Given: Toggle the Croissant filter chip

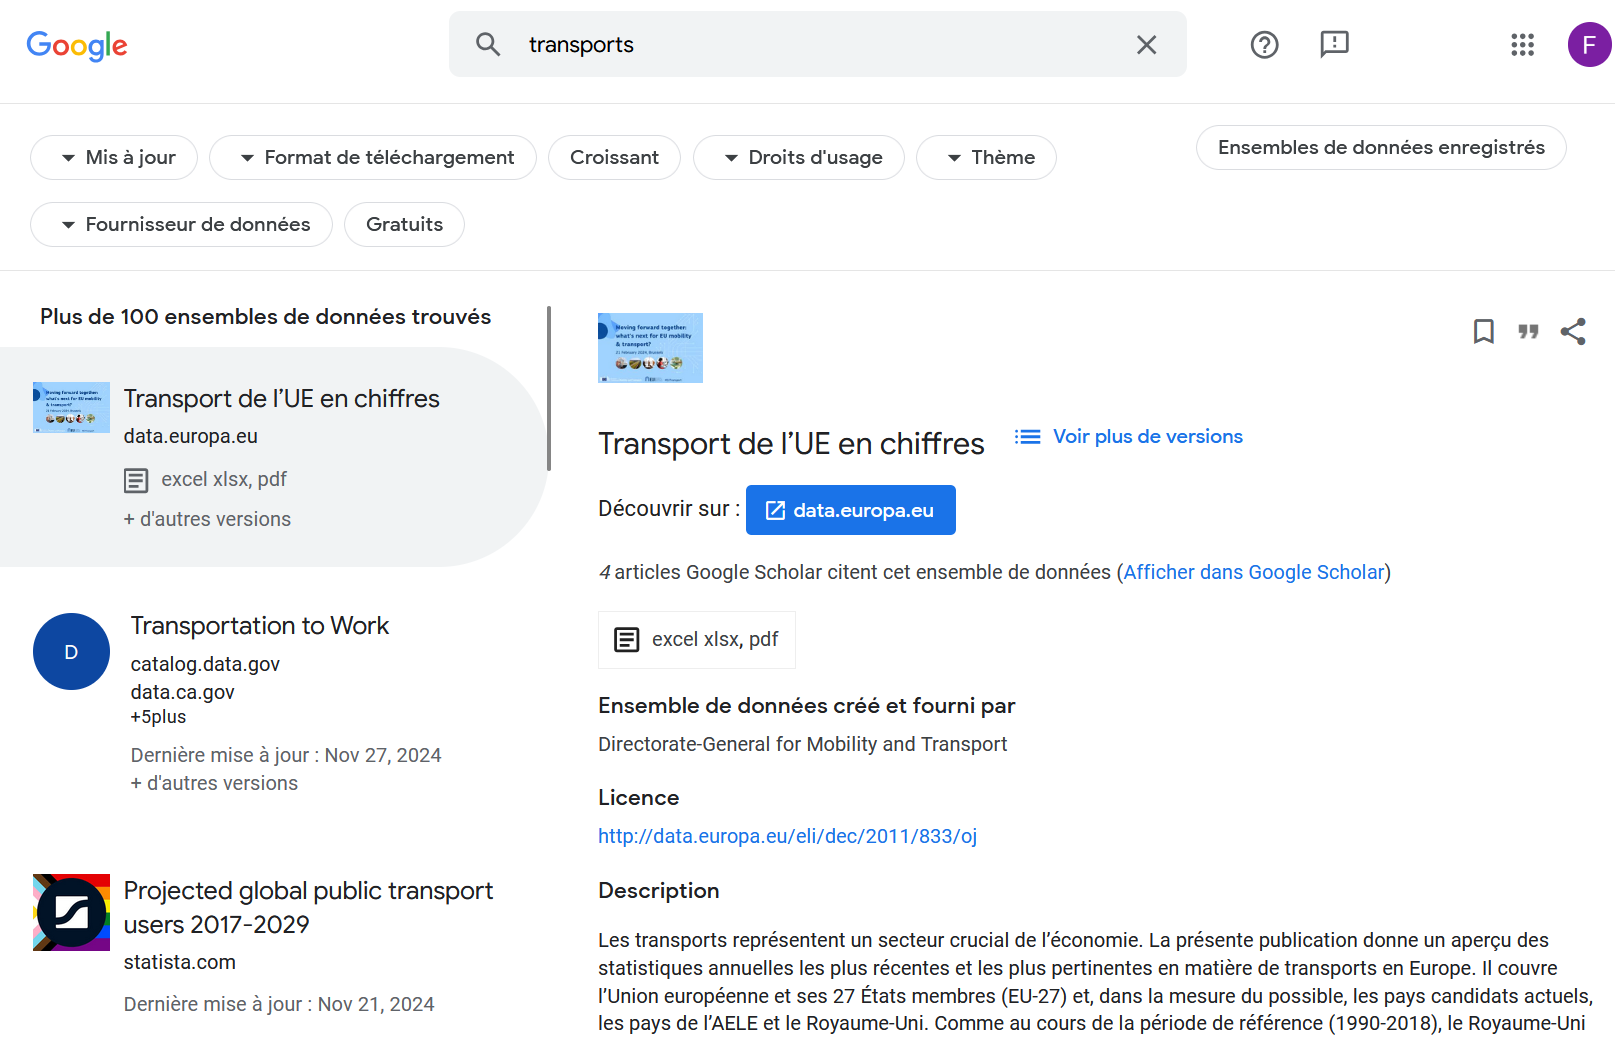Looking at the screenshot, I should click(614, 158).
